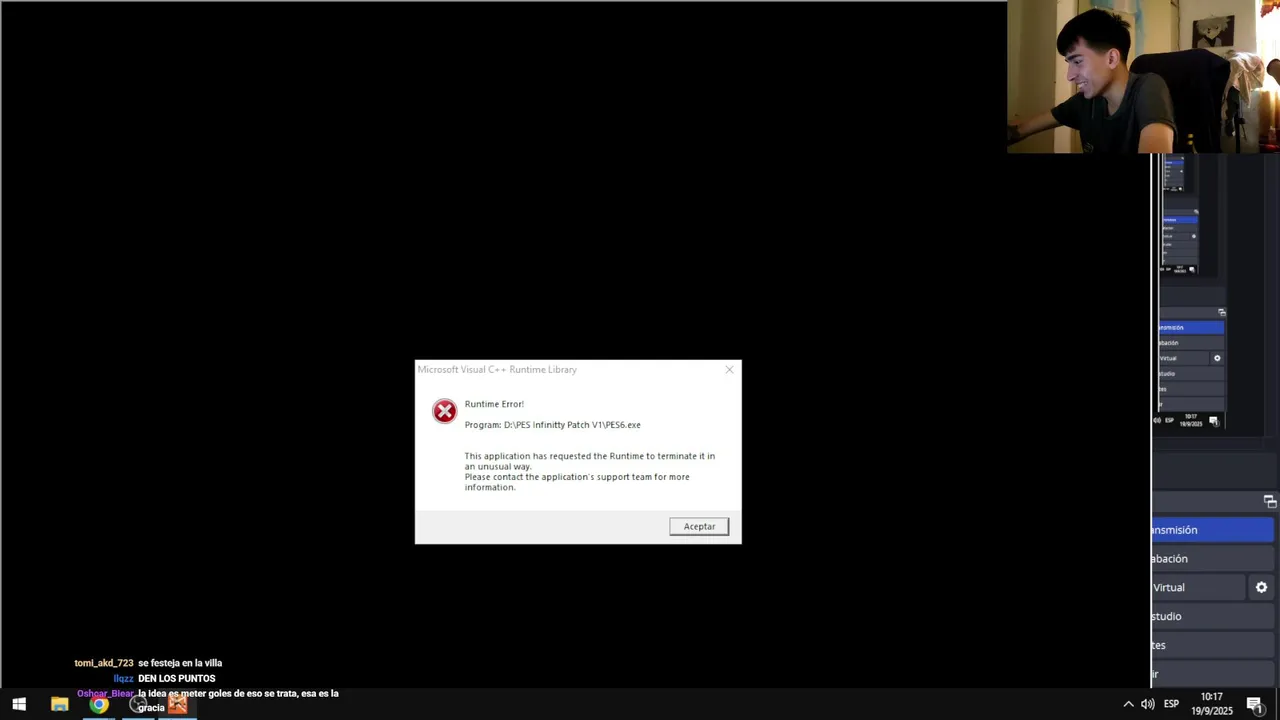Viewport: 1280px width, 720px height.
Task: Switch ESP keyboard language indicator
Action: click(1171, 704)
